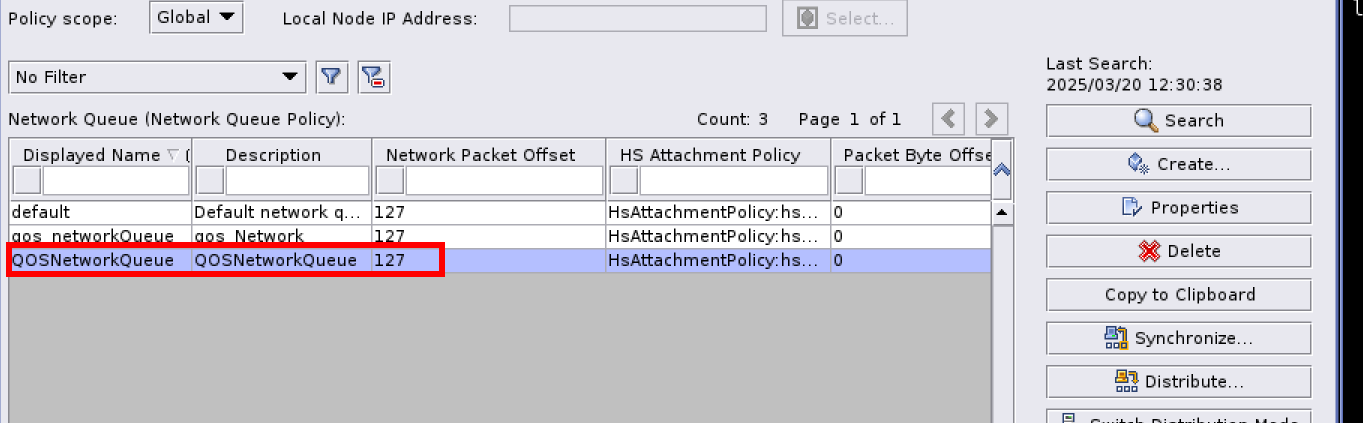Go to the next results page

tap(991, 119)
